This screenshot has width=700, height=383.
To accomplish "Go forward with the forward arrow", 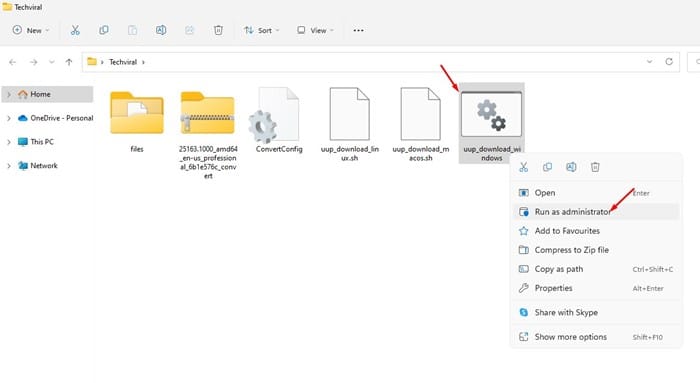I will pos(33,62).
